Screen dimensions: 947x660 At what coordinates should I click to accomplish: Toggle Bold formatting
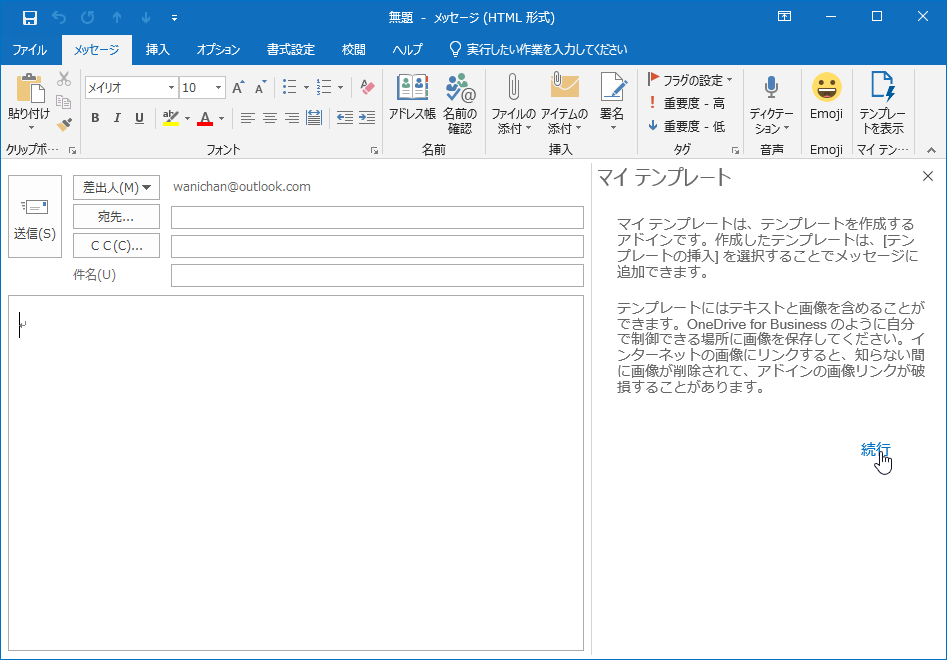[x=95, y=118]
